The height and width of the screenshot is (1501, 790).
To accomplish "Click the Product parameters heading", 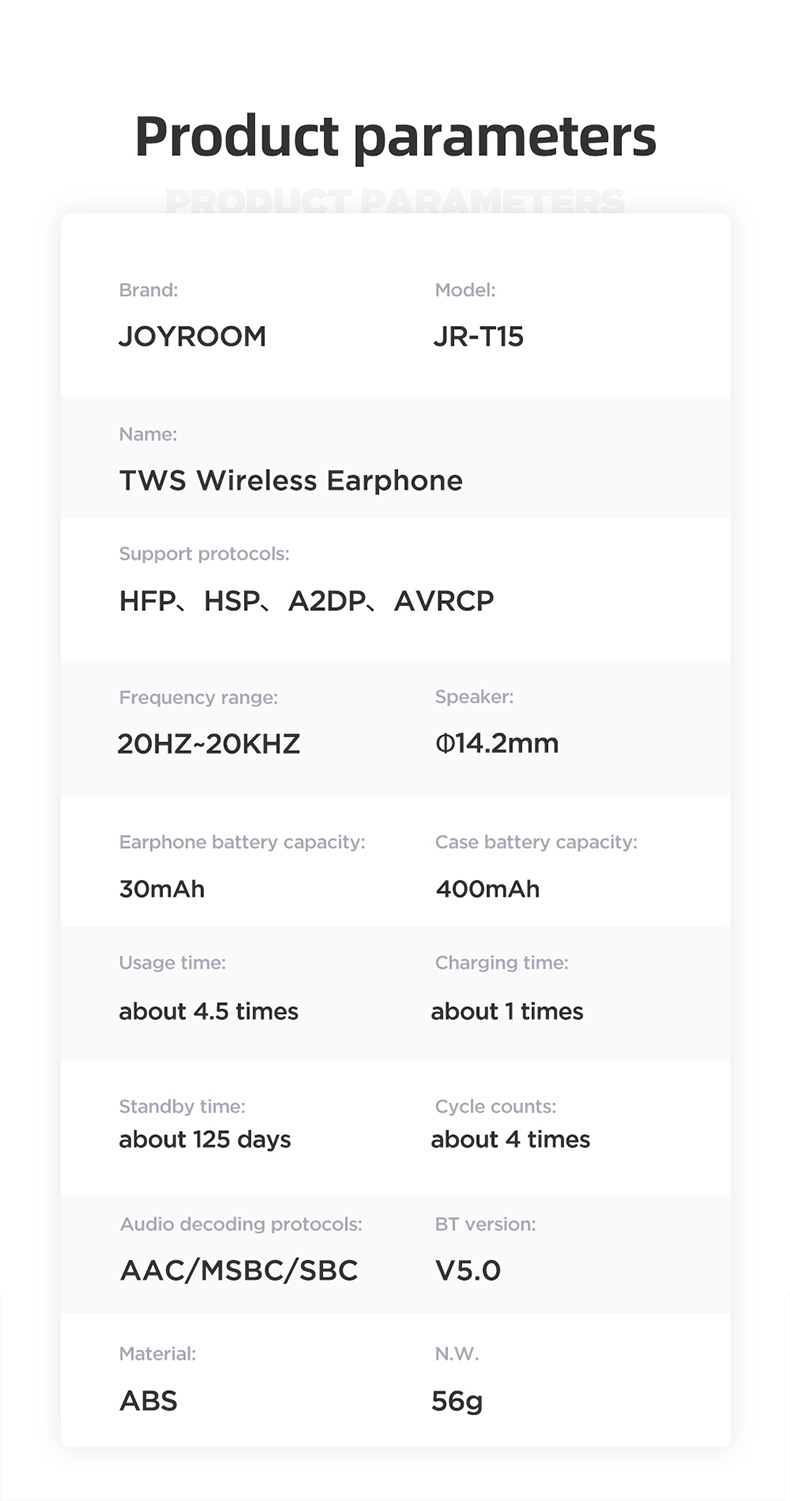I will tap(395, 137).
